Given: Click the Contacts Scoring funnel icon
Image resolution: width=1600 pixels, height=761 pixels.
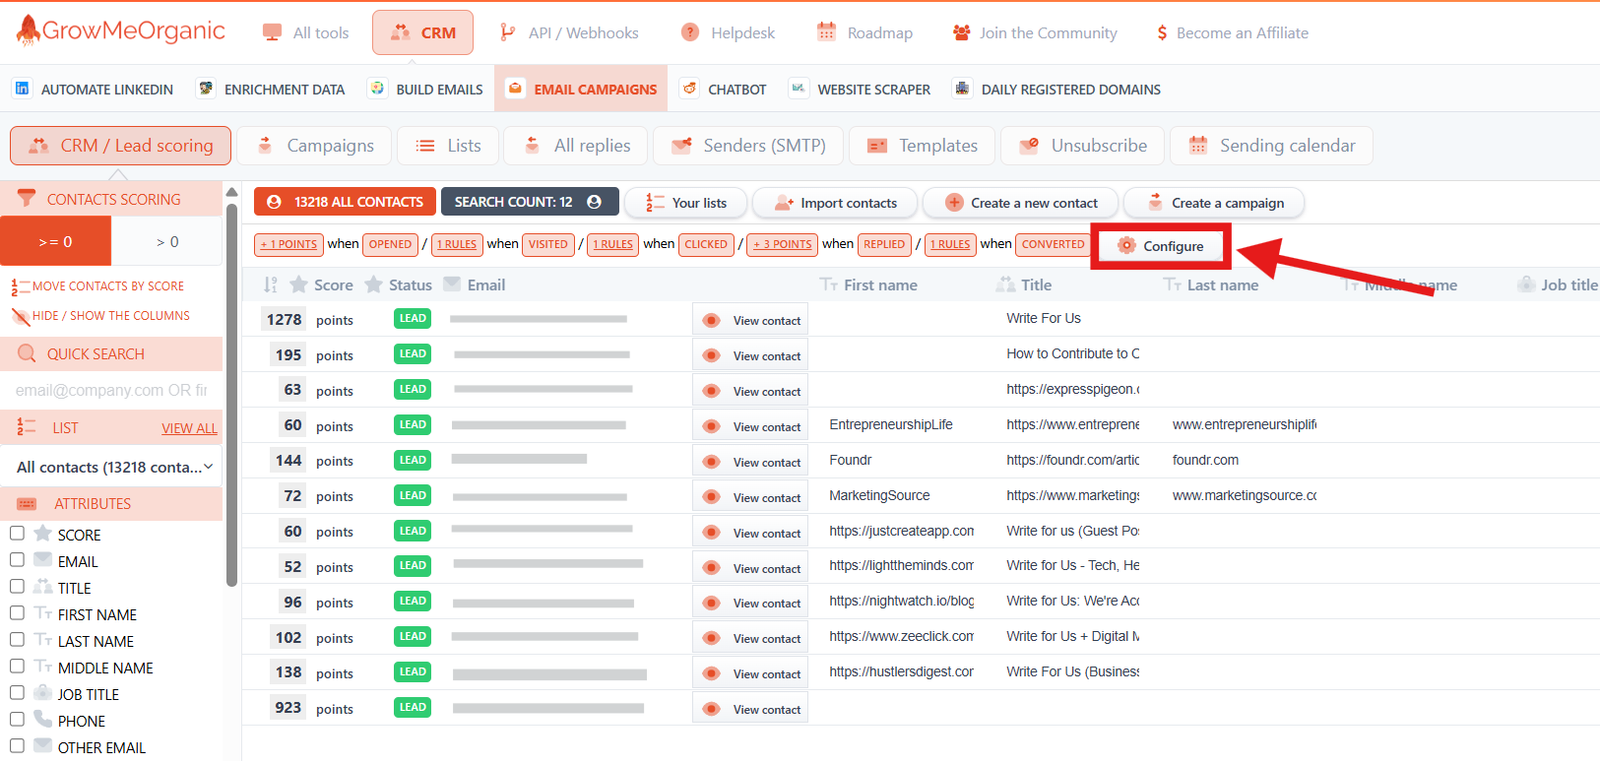Looking at the screenshot, I should coord(27,198).
